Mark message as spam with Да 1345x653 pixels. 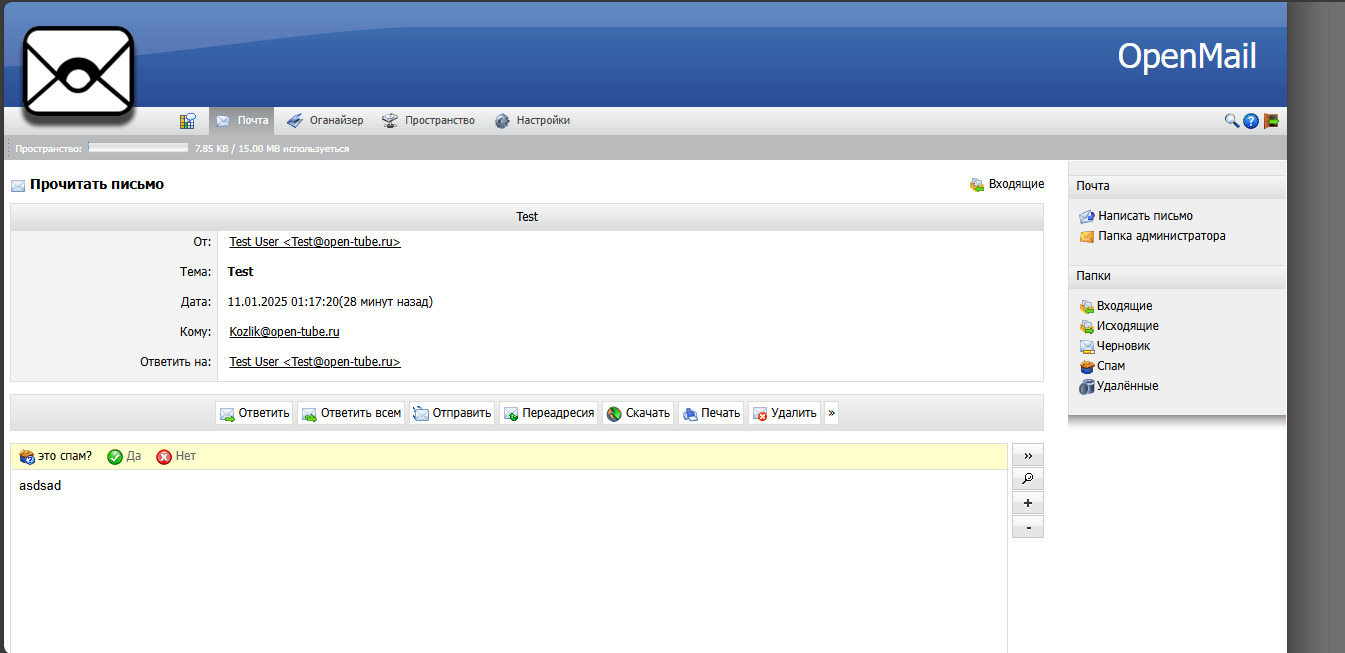tap(124, 456)
